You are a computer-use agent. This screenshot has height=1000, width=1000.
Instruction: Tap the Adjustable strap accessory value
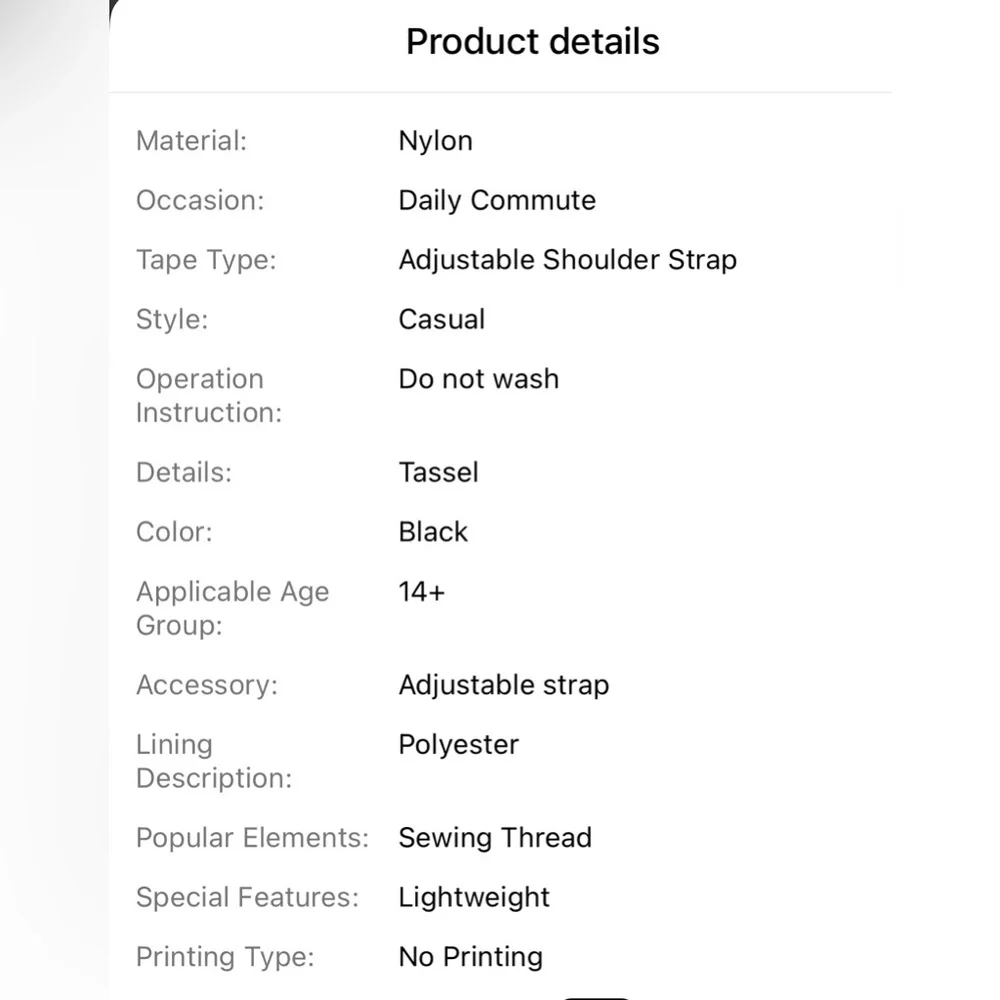point(503,685)
